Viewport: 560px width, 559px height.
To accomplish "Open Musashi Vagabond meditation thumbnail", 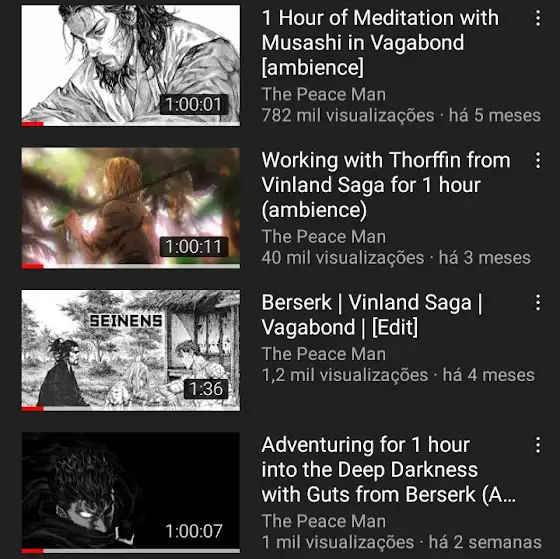I will 131,65.
